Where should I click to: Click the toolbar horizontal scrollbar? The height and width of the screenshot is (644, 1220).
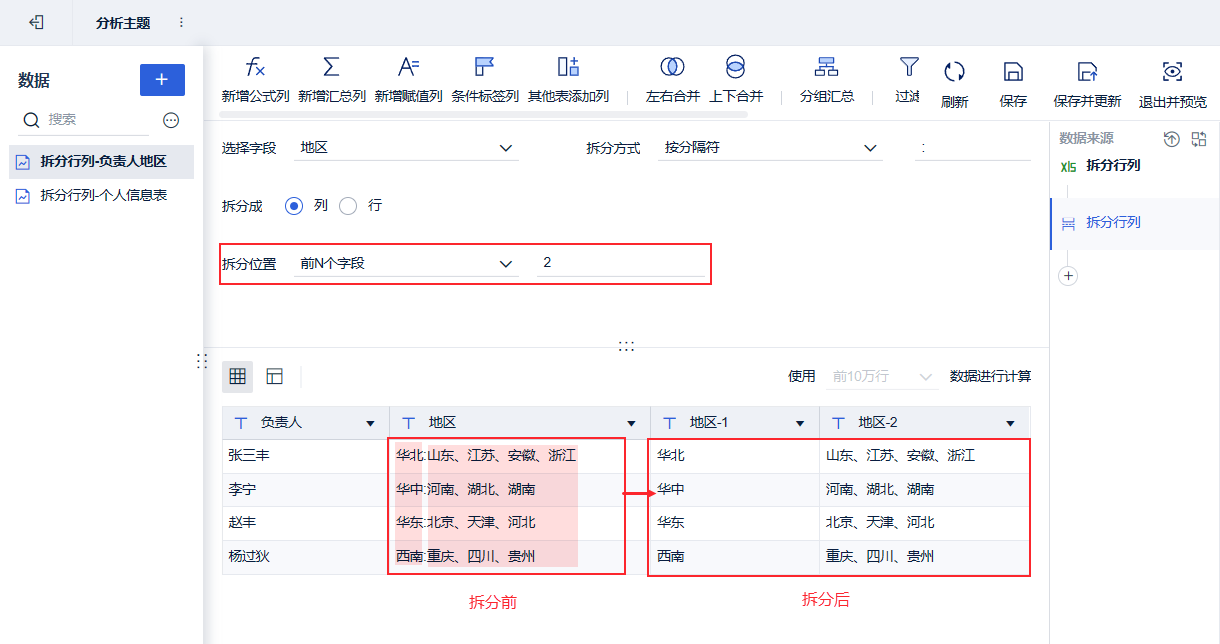(x=484, y=114)
